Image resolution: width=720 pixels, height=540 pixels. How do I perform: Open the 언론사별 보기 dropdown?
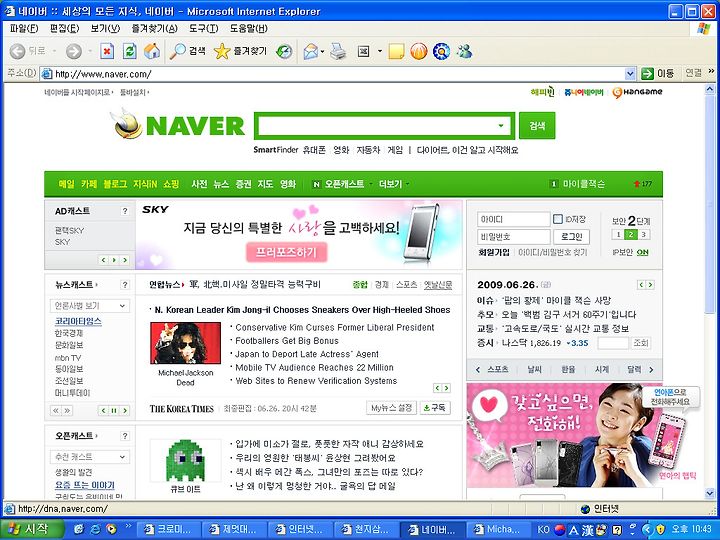coord(90,306)
